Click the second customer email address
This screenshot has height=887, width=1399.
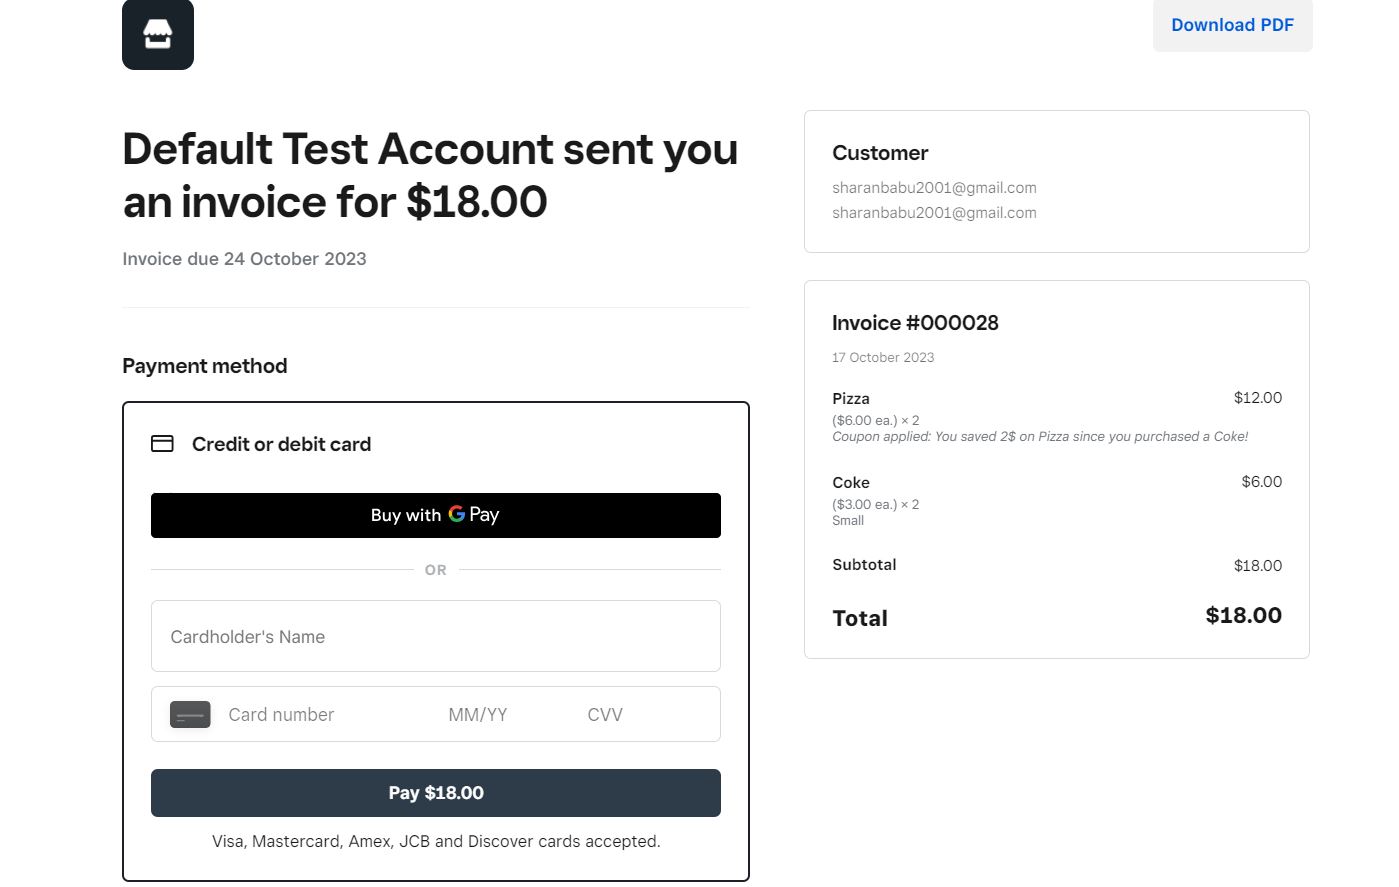[934, 213]
